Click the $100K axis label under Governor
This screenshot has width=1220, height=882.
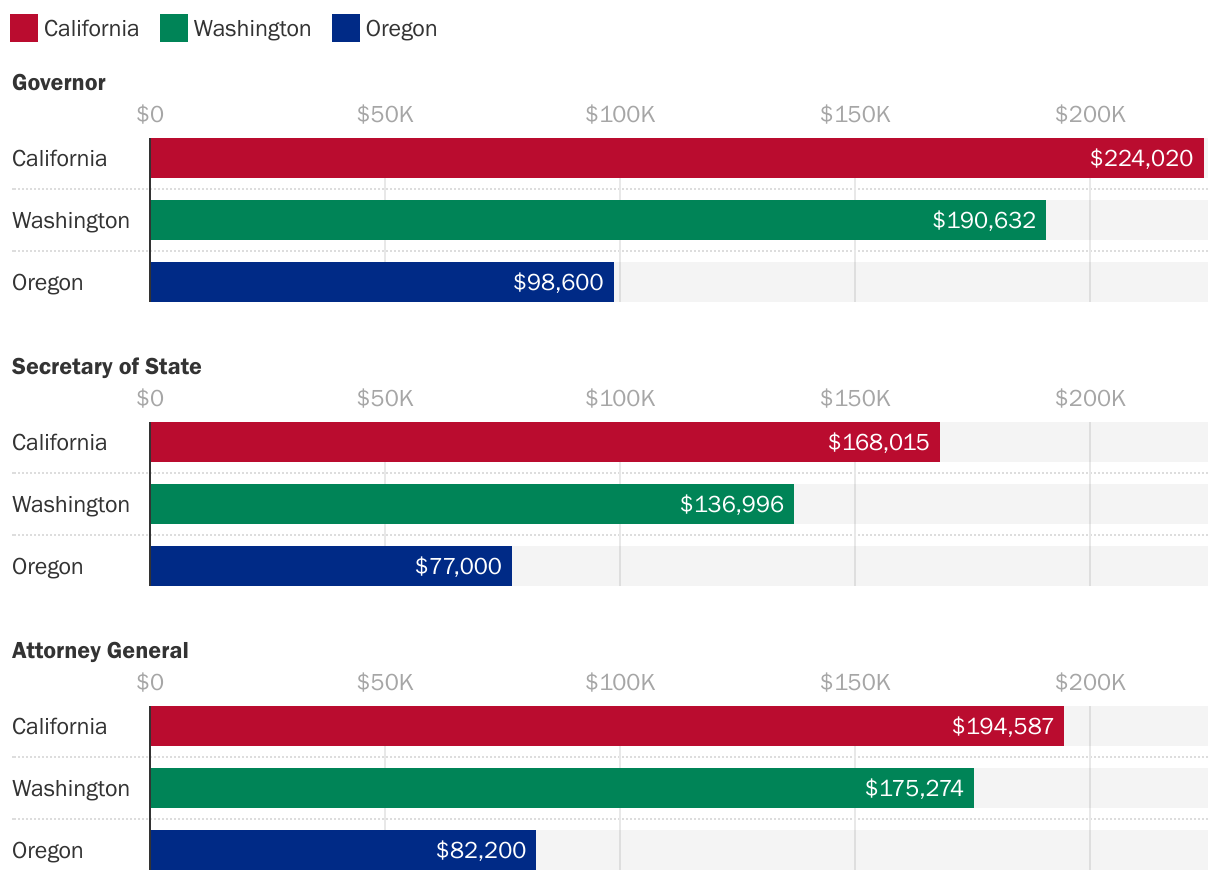tap(620, 114)
